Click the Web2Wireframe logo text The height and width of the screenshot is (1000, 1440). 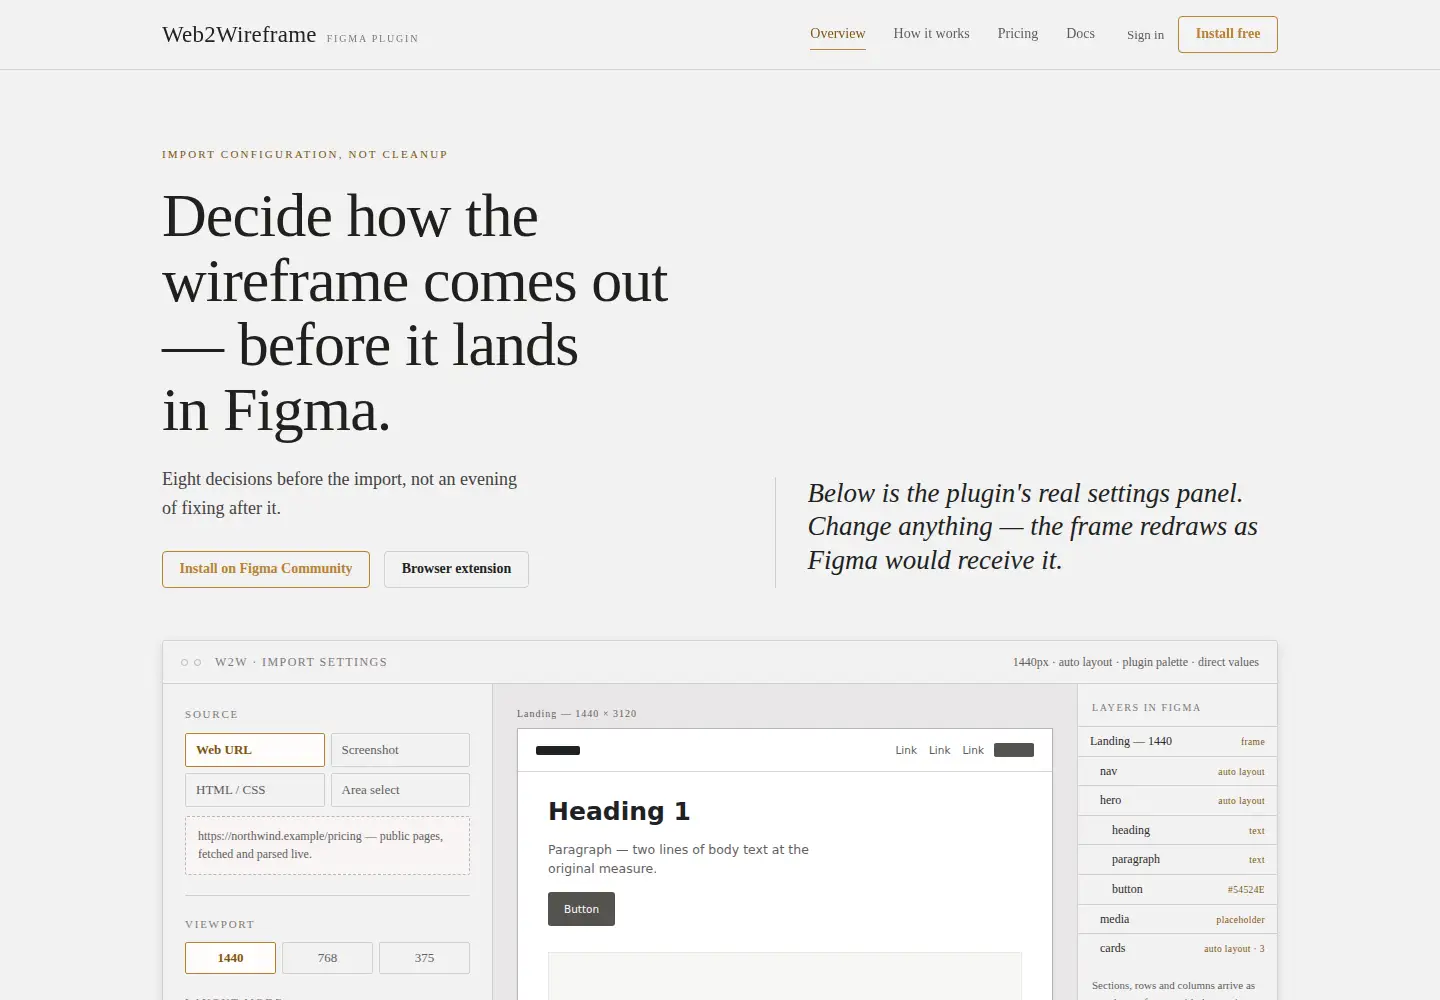pos(239,35)
